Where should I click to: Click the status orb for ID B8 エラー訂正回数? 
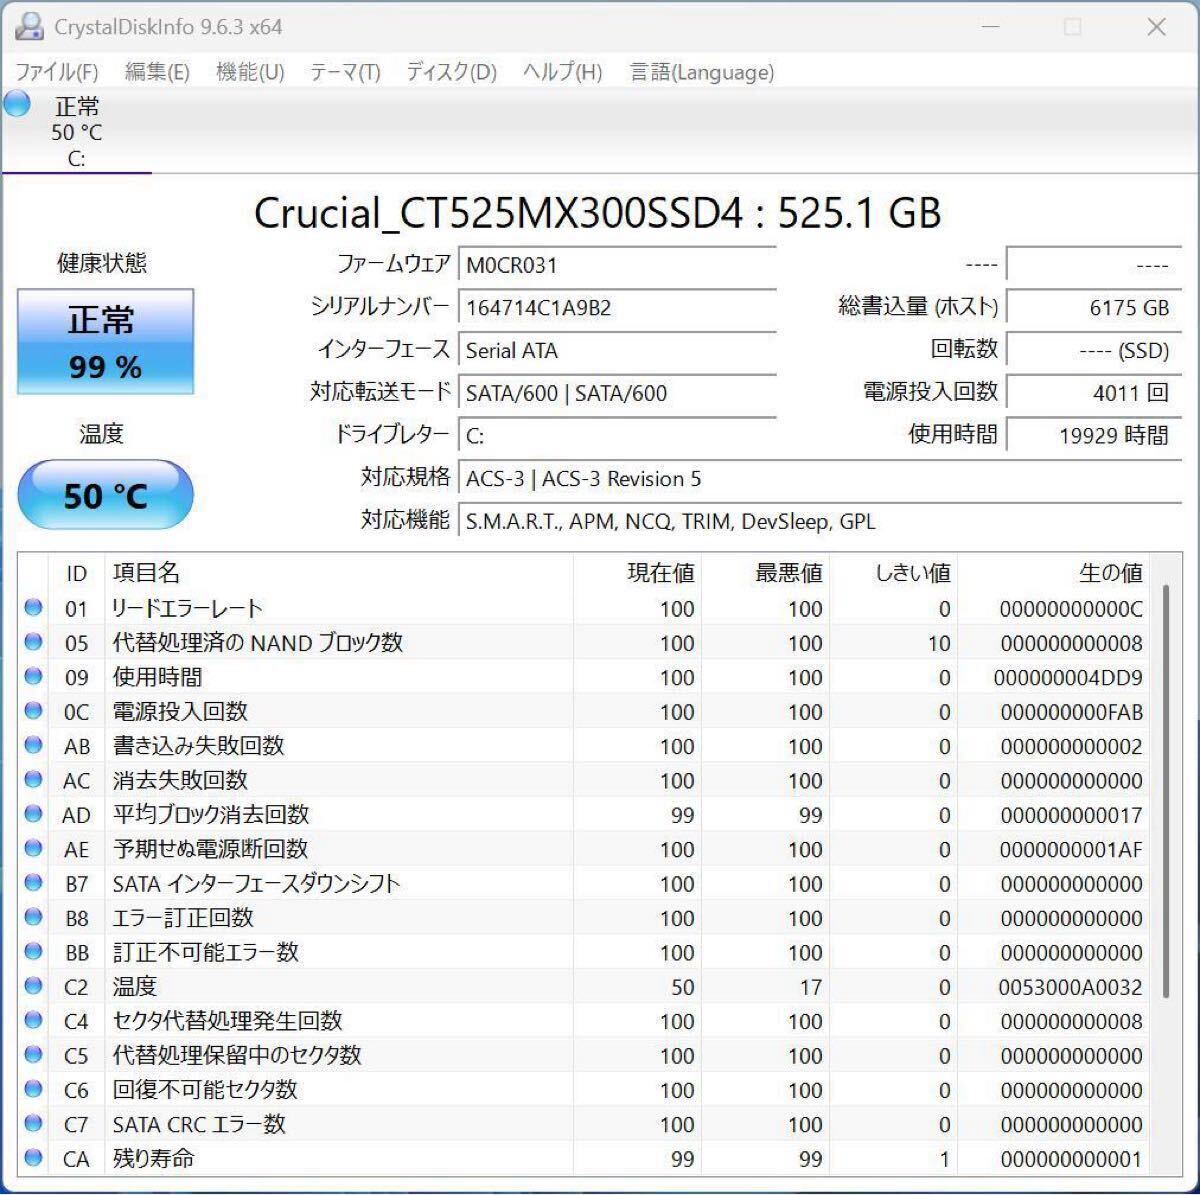33,917
